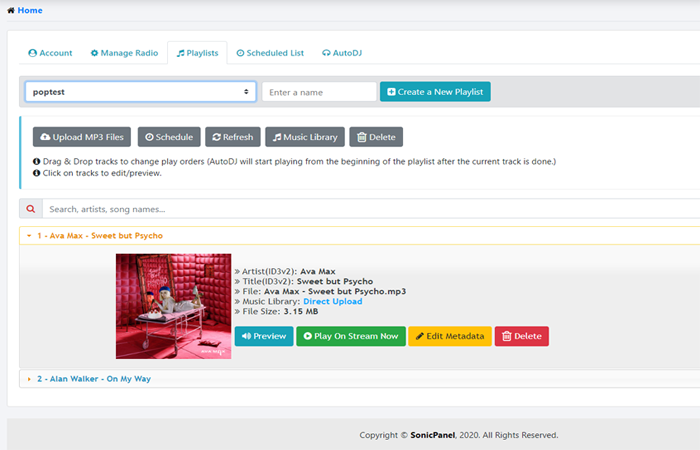This screenshot has height=450, width=700.
Task: Delete the playlist using toolbar Delete
Action: point(376,137)
